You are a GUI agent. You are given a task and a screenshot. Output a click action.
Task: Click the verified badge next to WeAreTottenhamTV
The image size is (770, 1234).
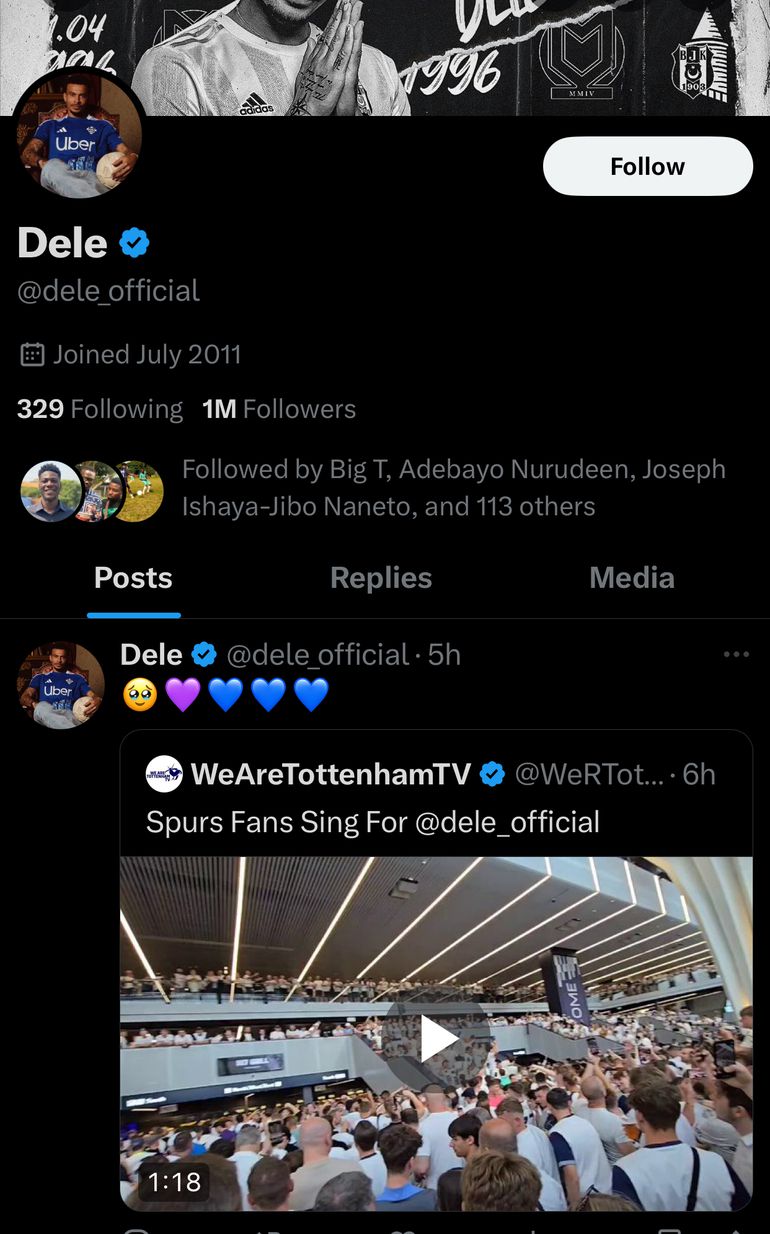pyautogui.click(x=492, y=774)
